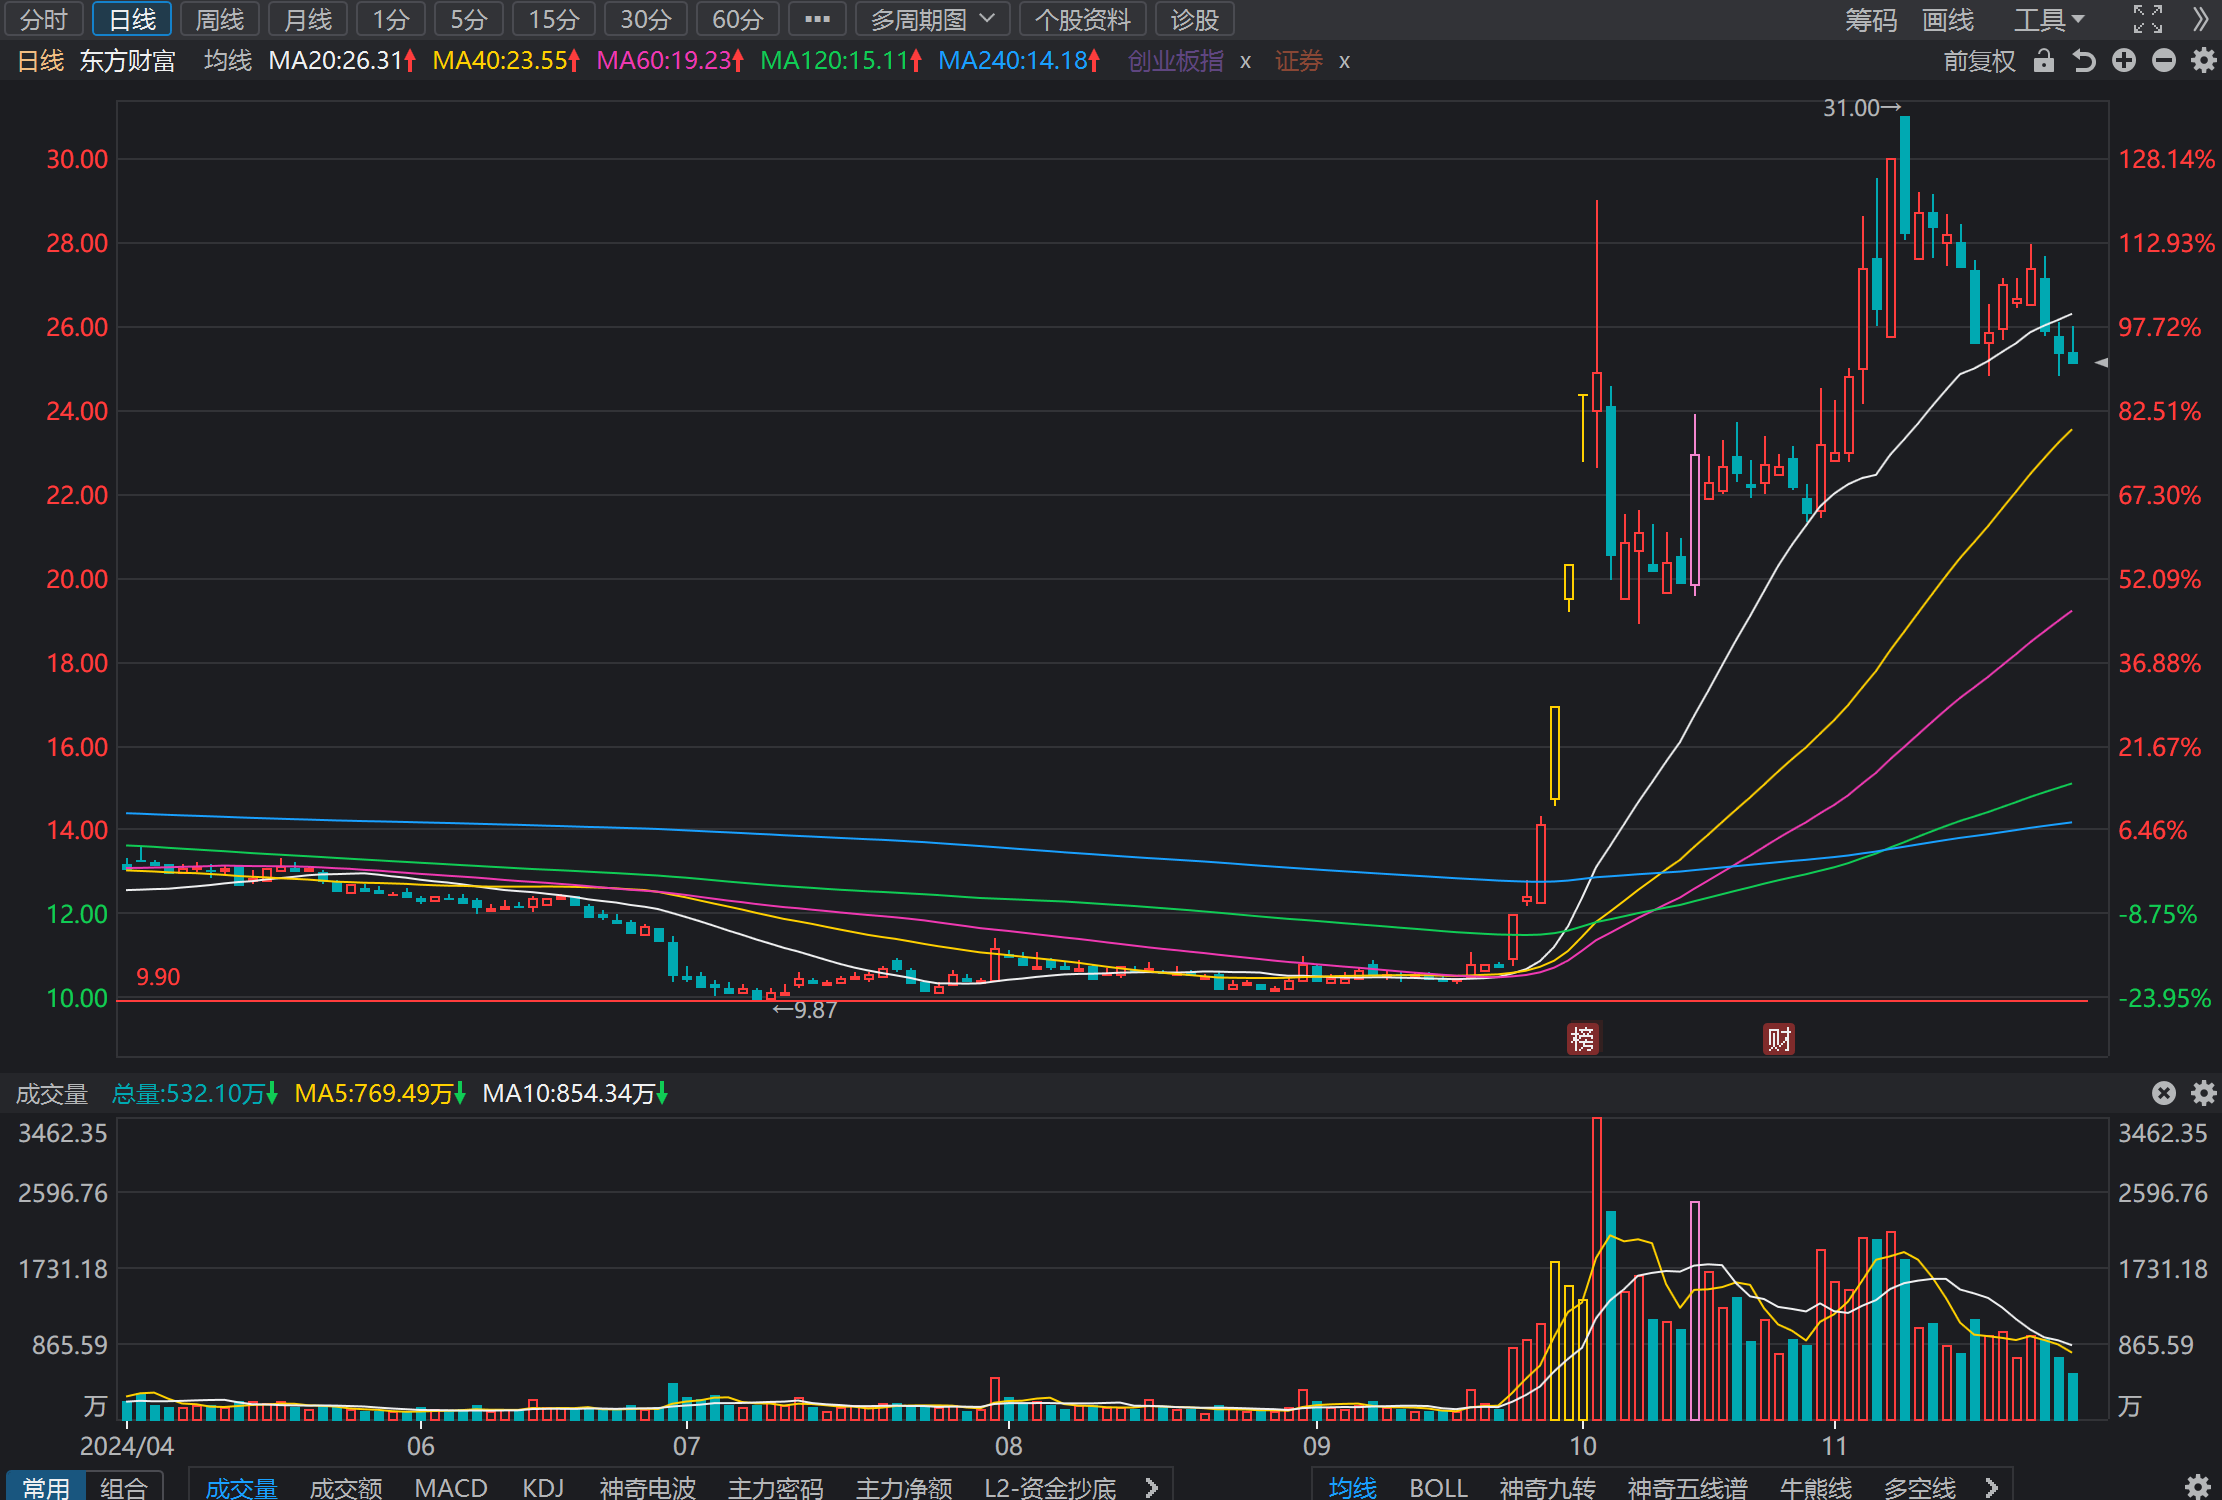2222x1500 pixels.
Task: Click the 创业板指 overlay label
Action: (x=1176, y=61)
